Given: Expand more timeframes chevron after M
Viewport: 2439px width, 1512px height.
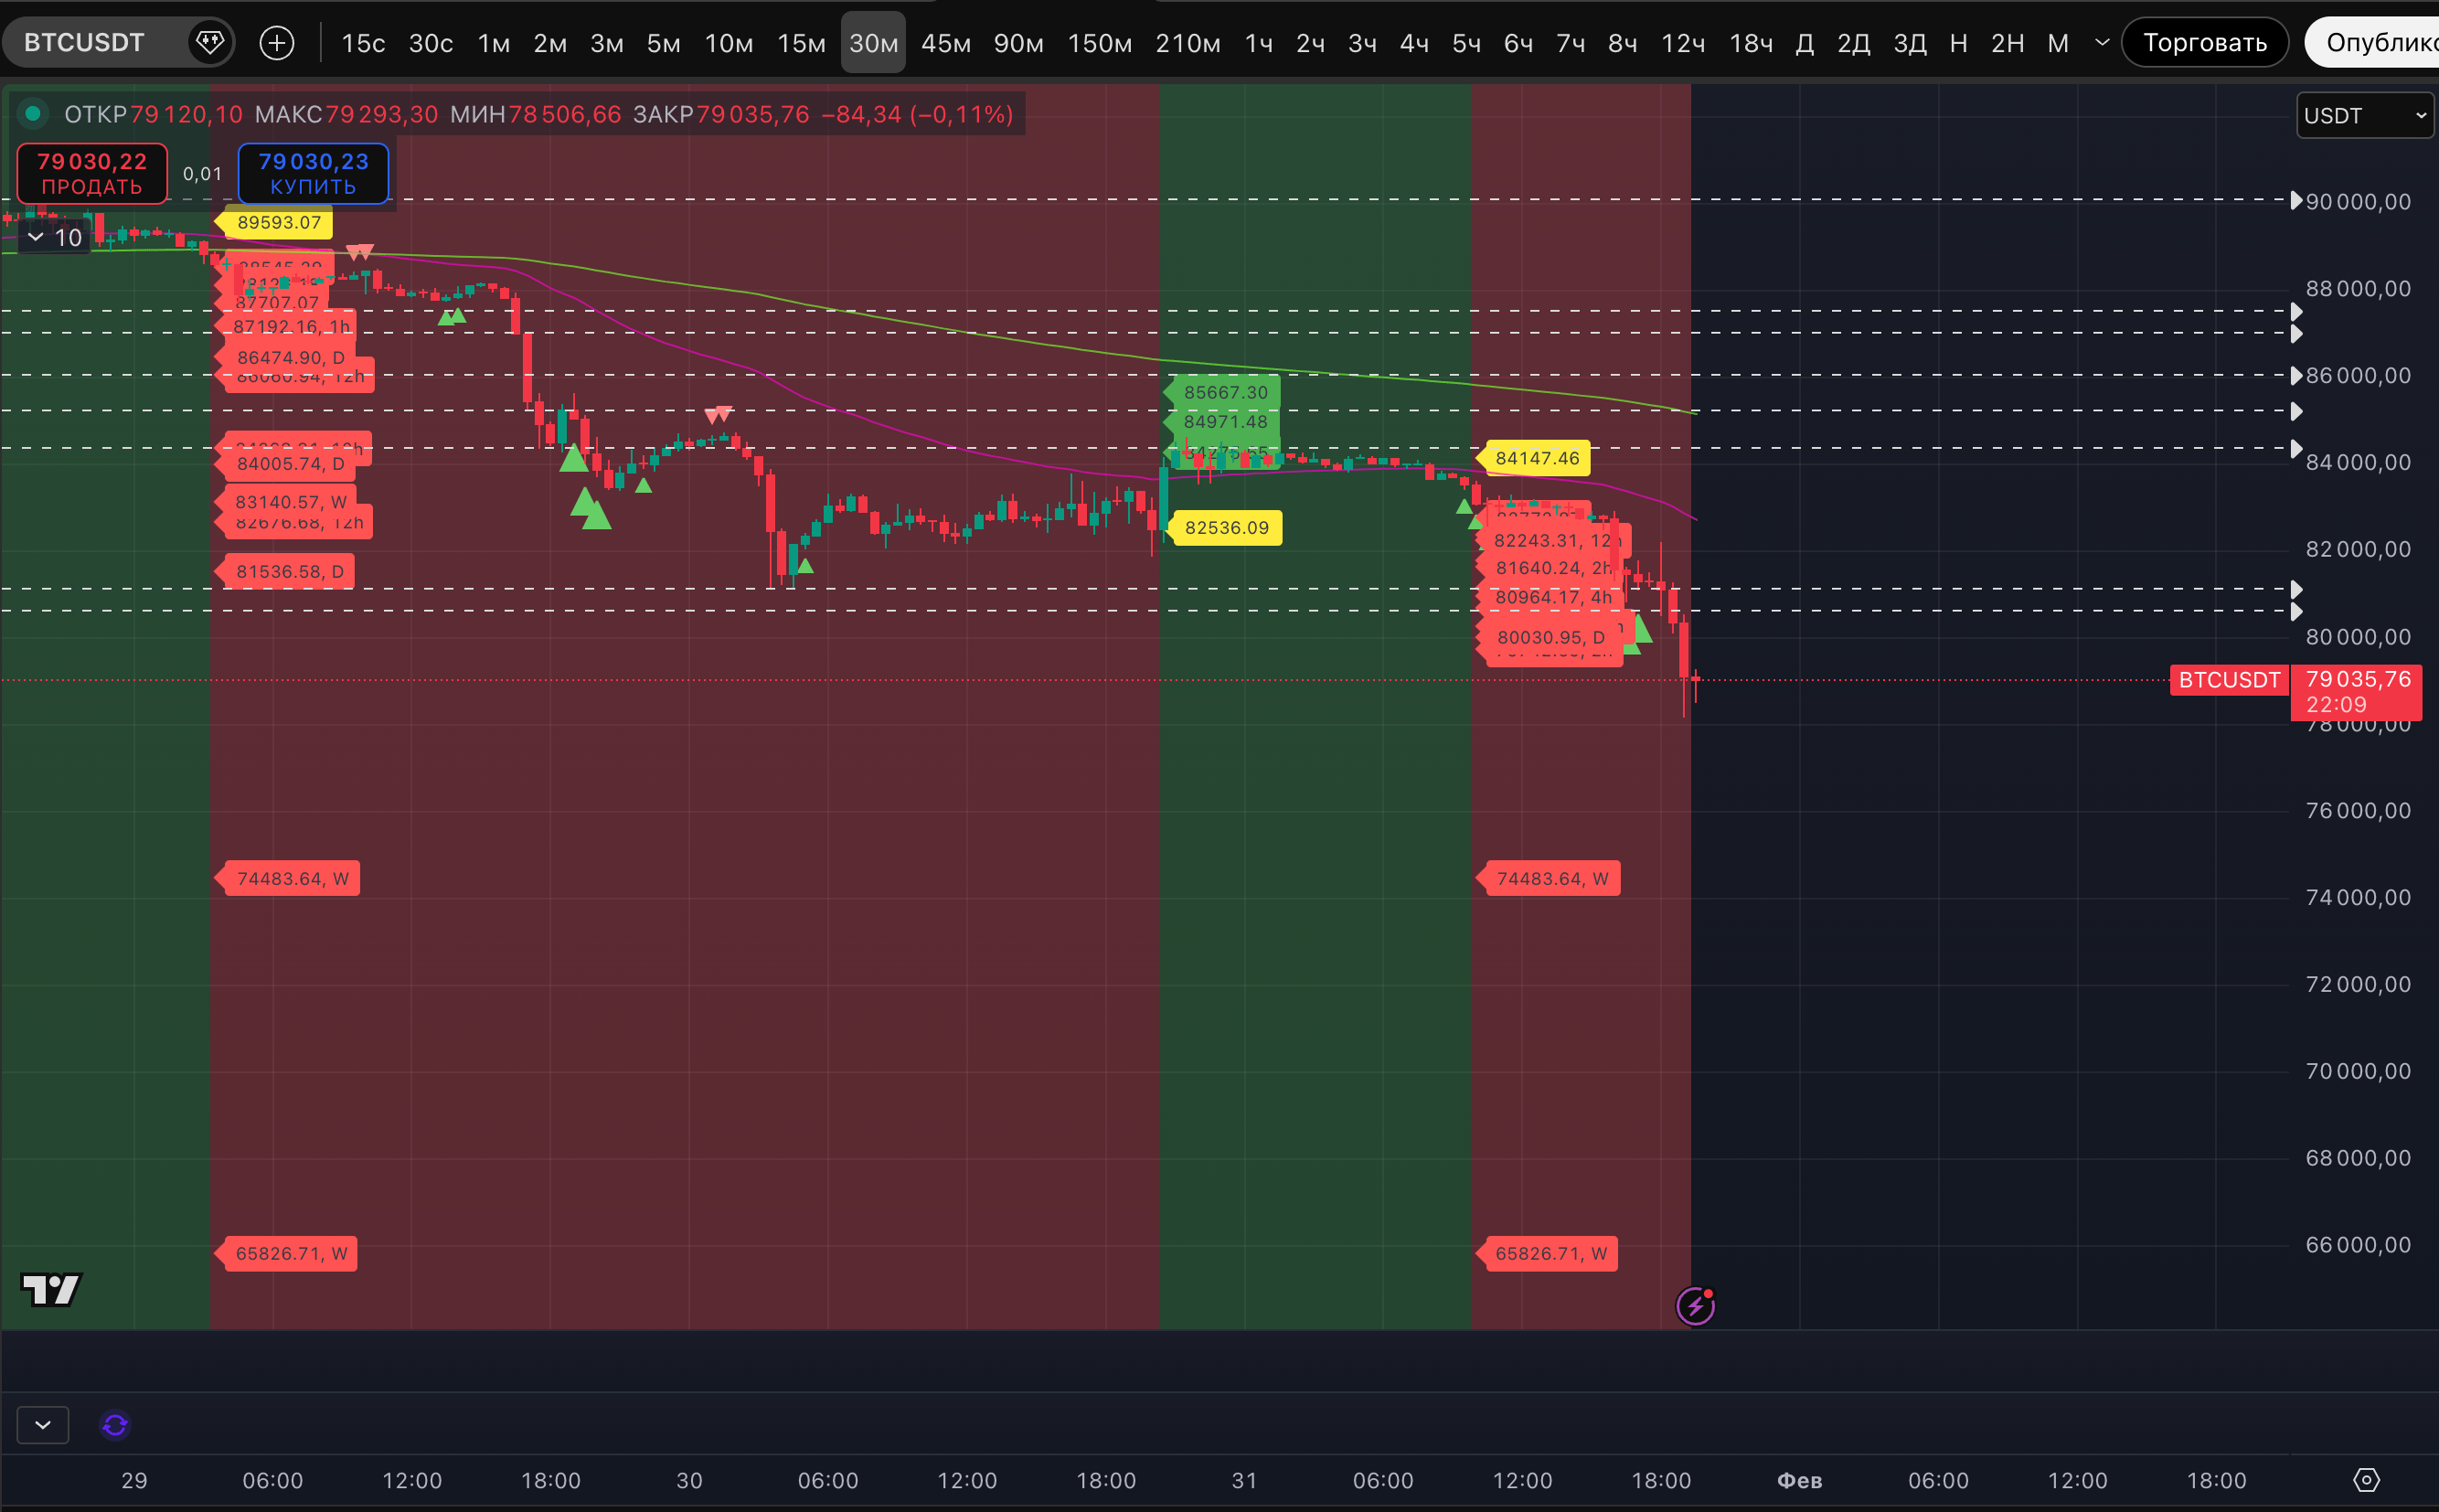Looking at the screenshot, I should (x=2102, y=43).
